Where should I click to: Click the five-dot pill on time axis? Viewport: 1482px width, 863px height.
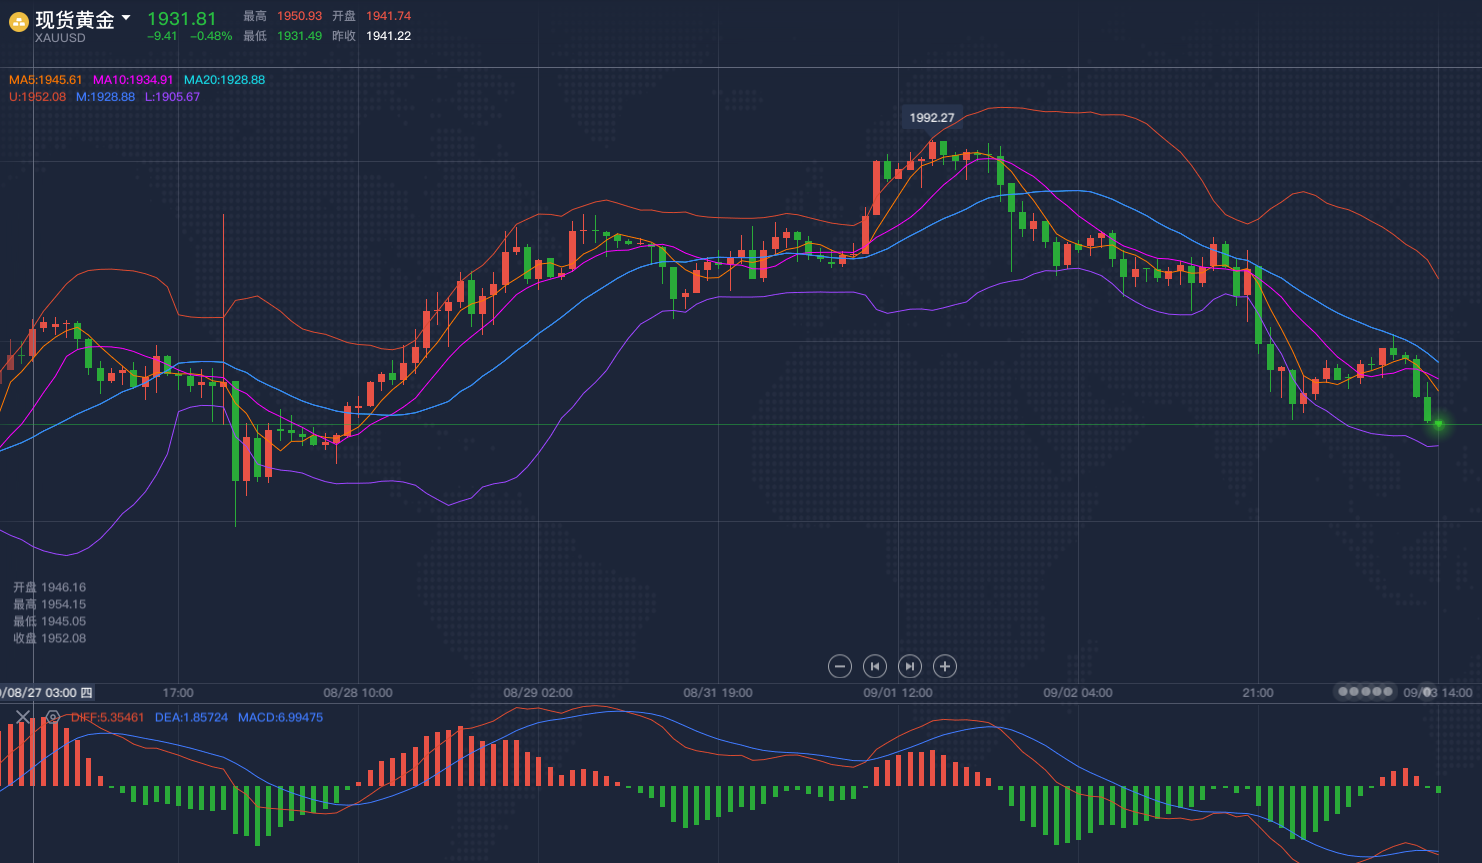click(x=1365, y=691)
